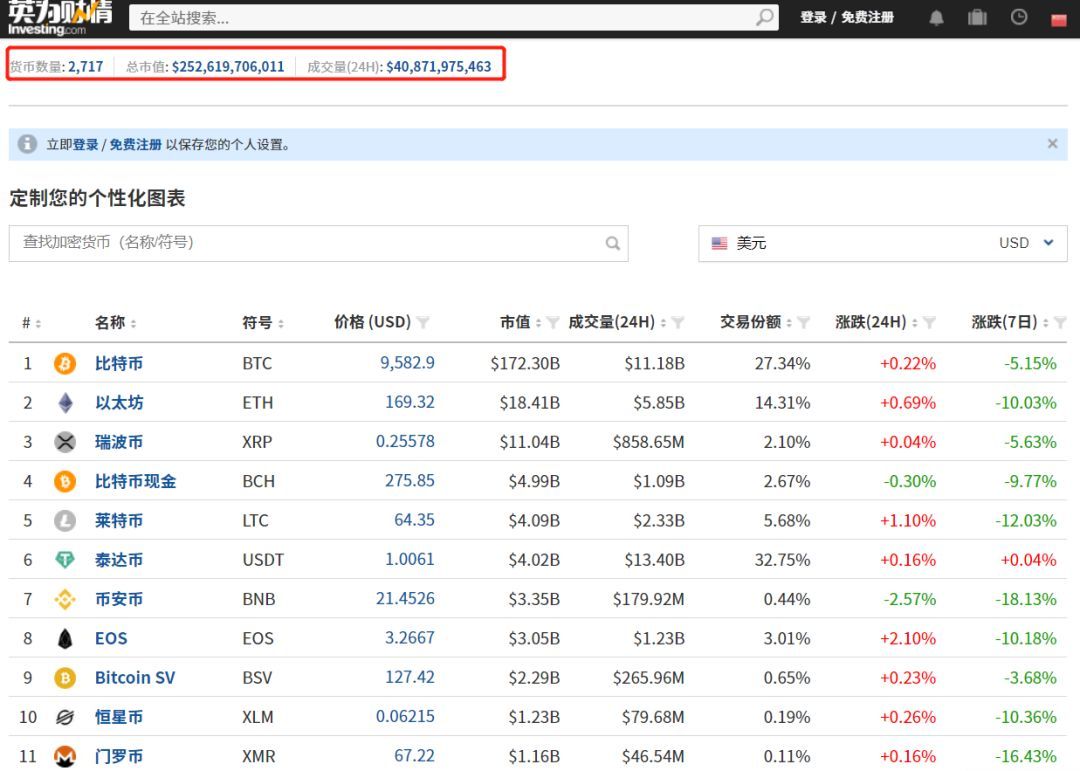Open filter funnel on 交易份额 column

tap(803, 322)
